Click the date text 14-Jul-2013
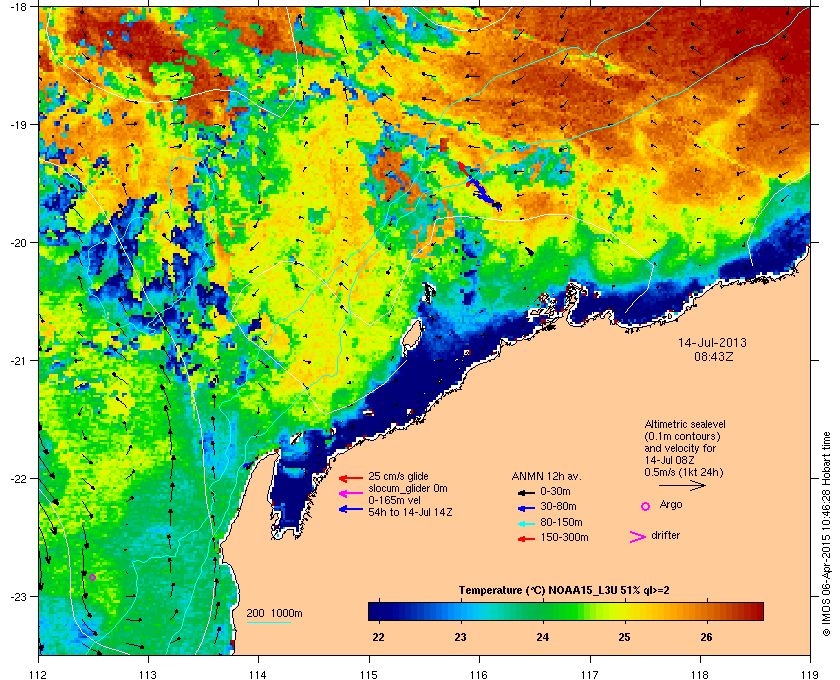 (712, 342)
